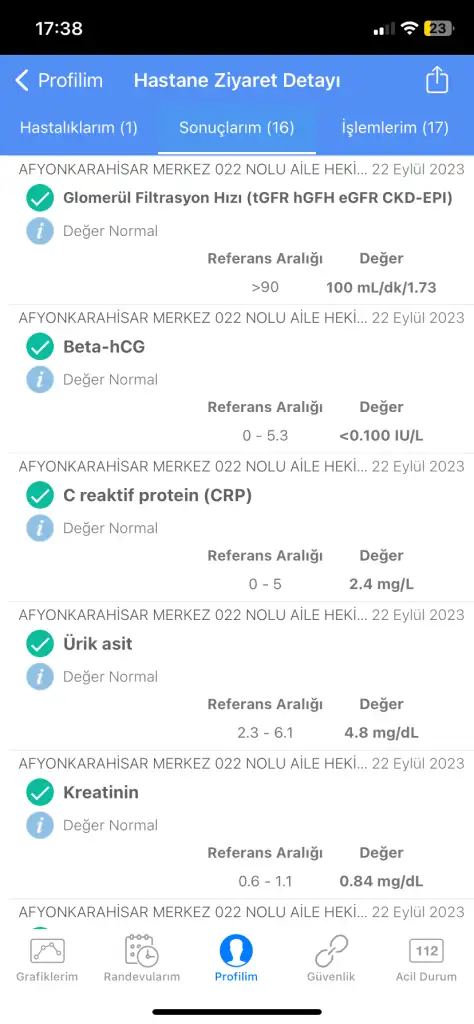
Task: Tap info icon under Ürik asit
Action: pos(40,677)
